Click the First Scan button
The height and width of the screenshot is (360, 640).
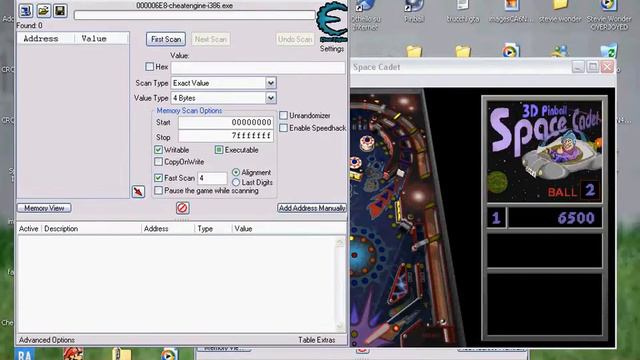pos(166,39)
